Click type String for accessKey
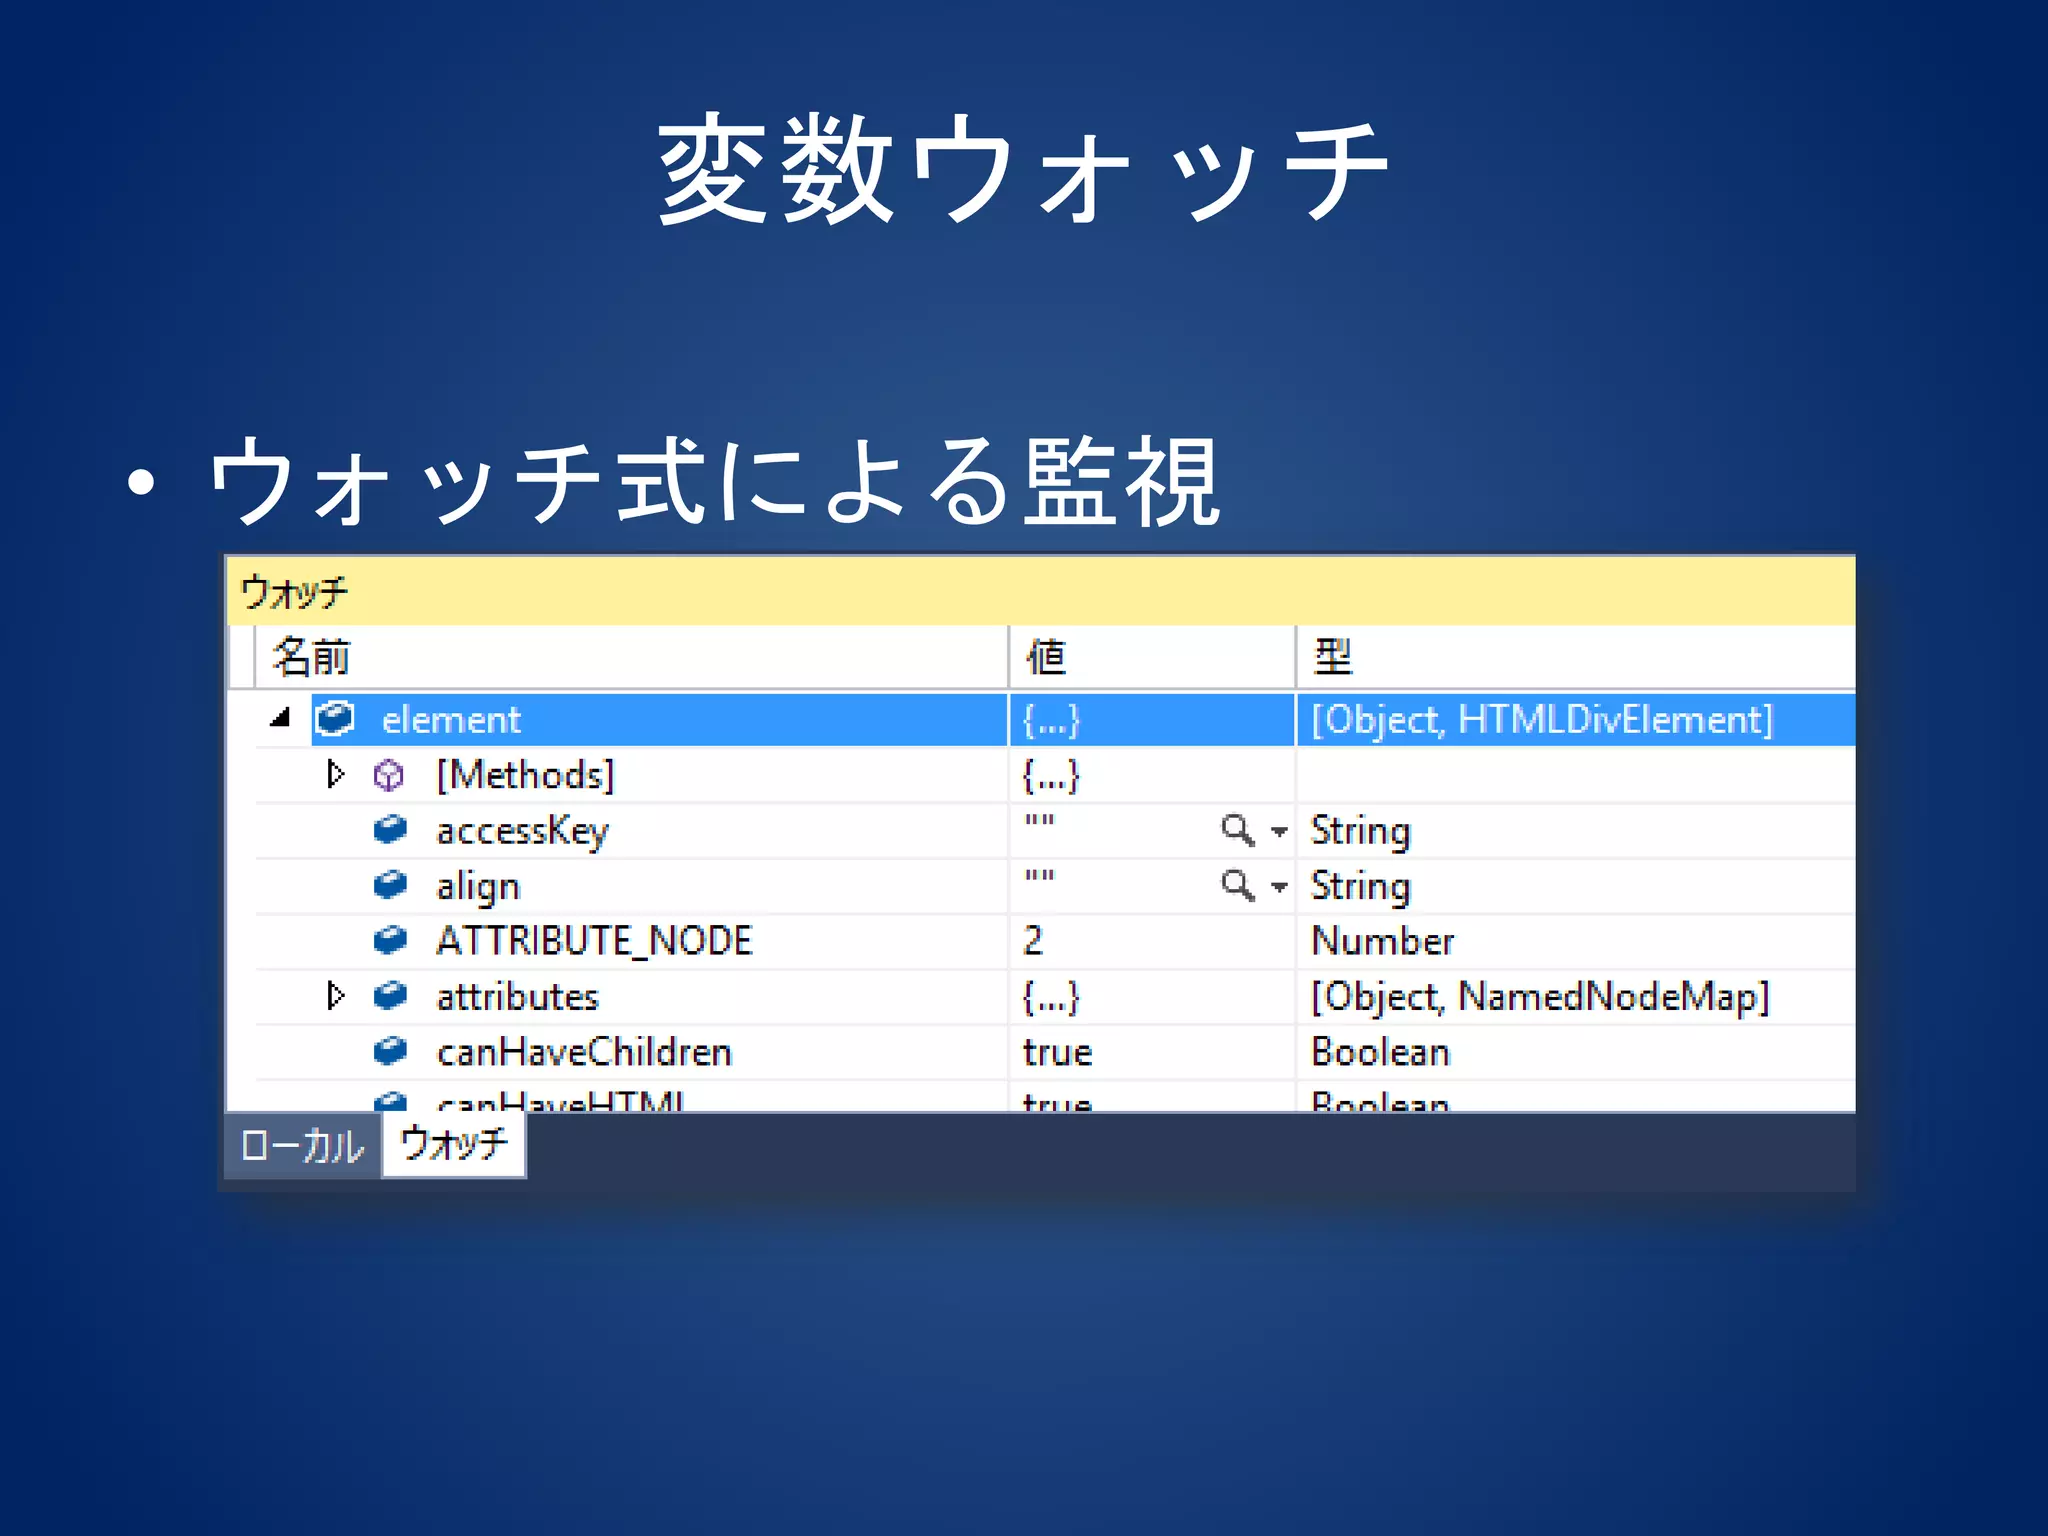The height and width of the screenshot is (1536, 2048). 1360,832
